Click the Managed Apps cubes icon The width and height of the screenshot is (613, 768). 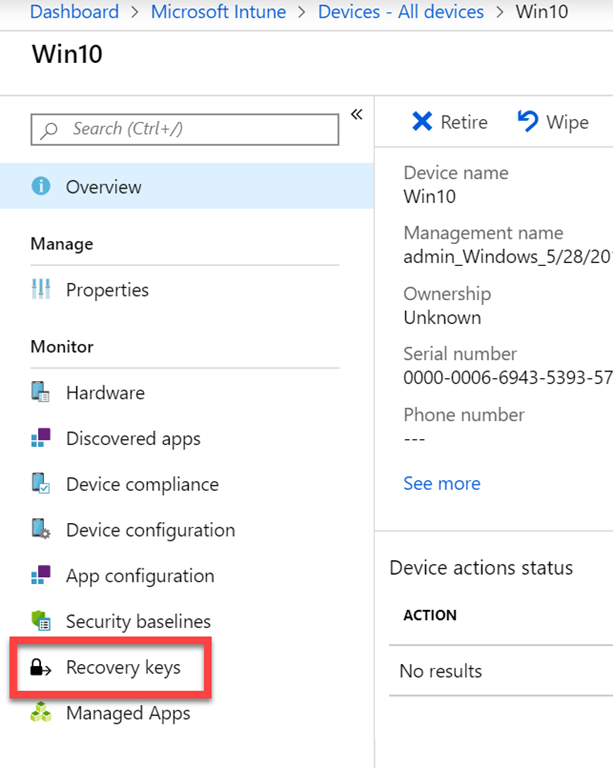click(x=41, y=713)
